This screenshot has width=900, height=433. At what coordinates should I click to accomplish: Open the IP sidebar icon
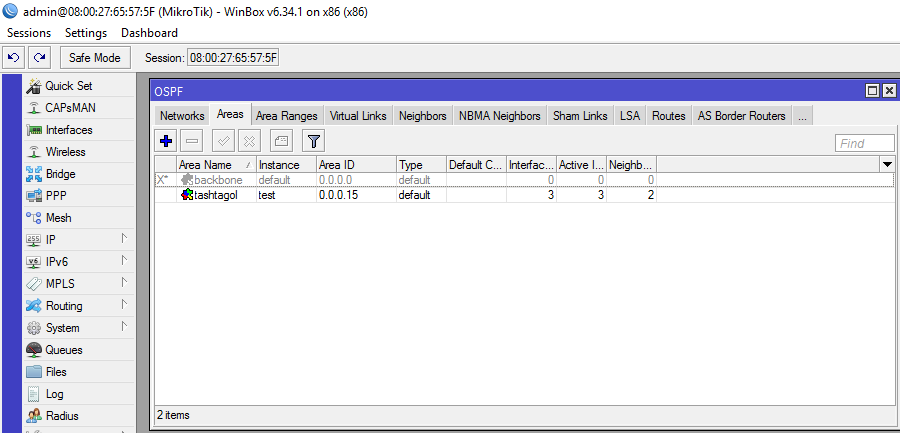coord(34,240)
